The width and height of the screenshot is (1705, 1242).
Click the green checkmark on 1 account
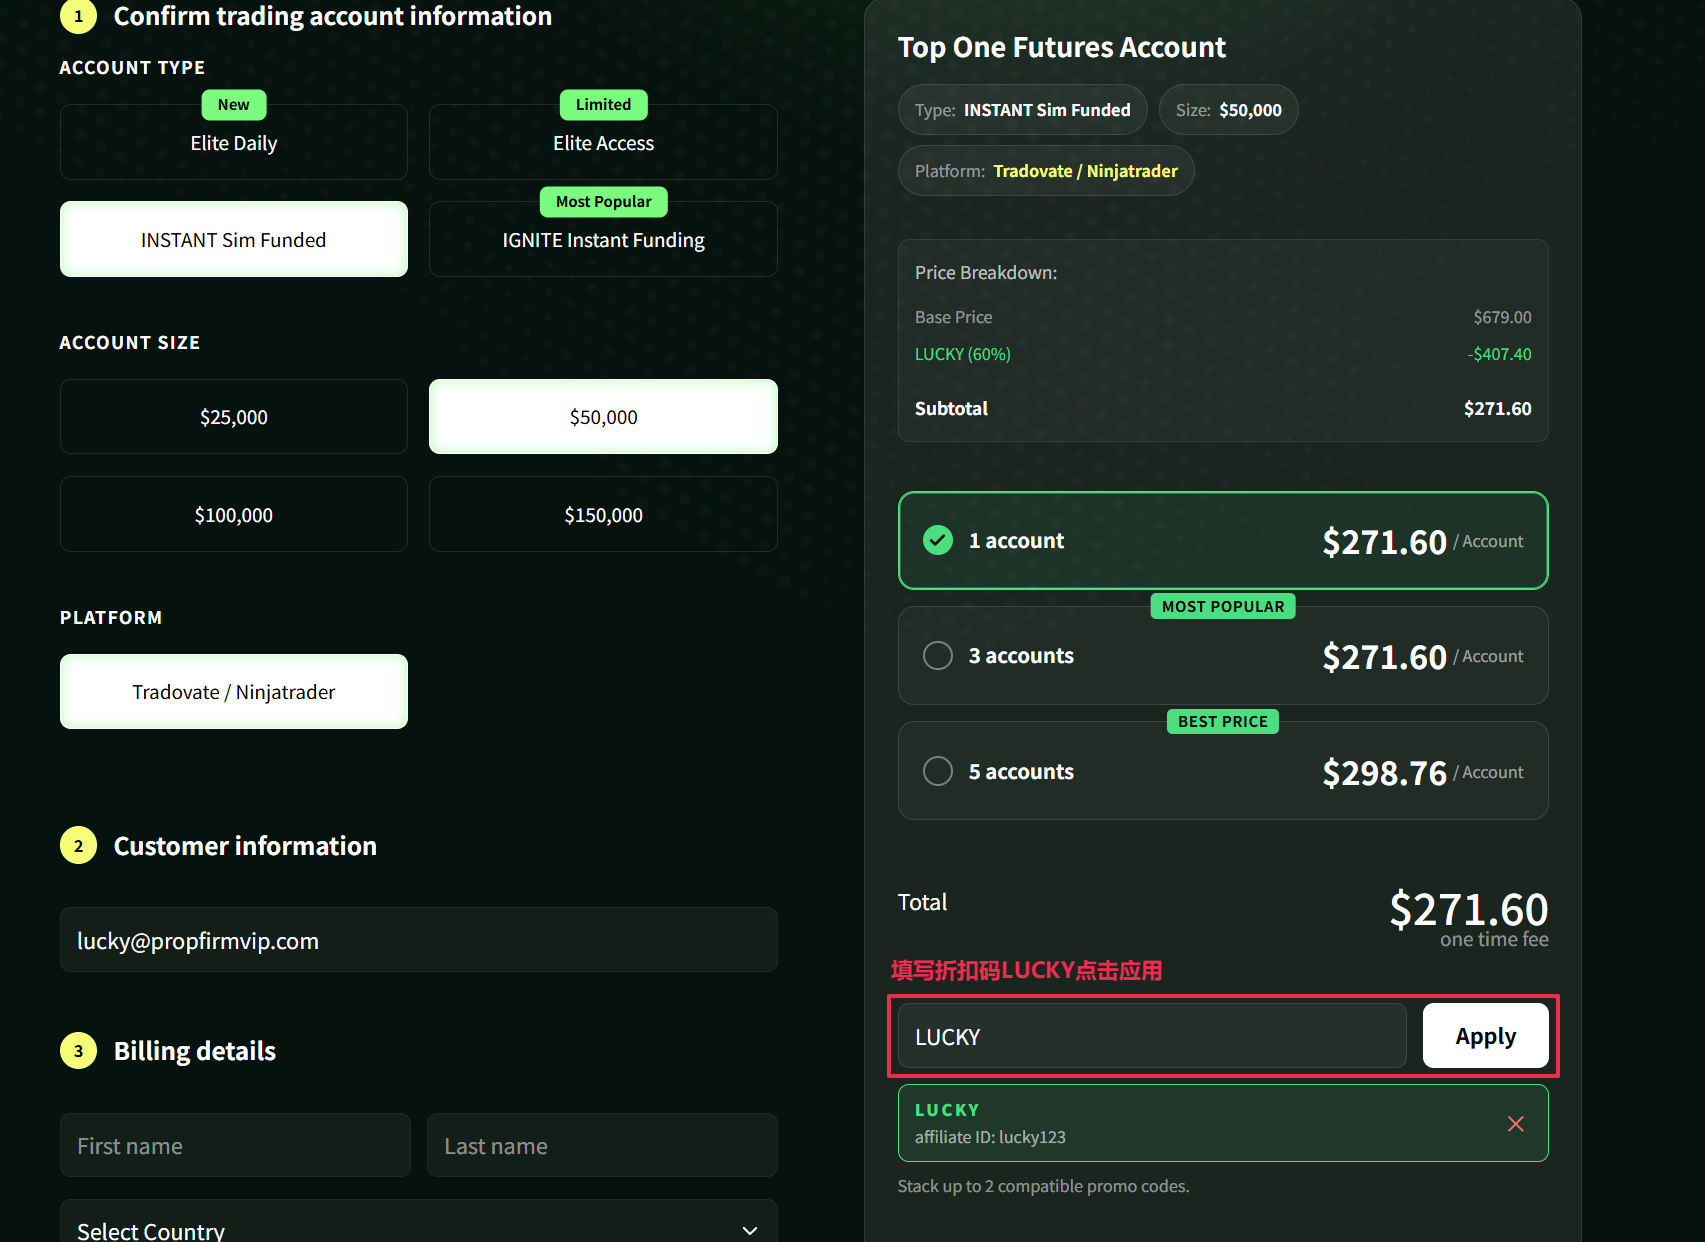click(x=938, y=540)
